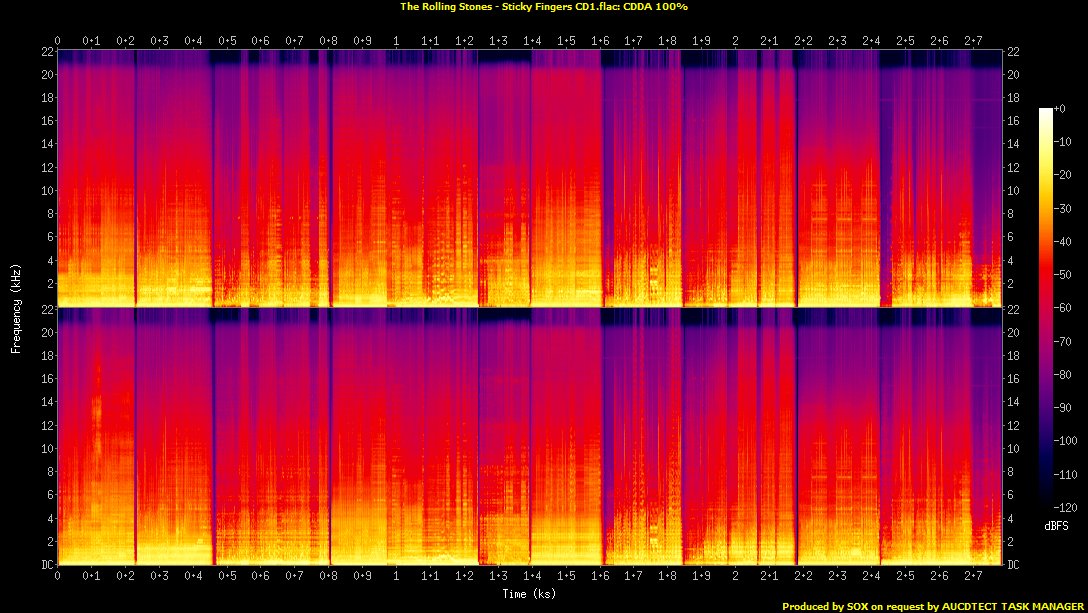Click the 0.5 tick on bottom time axis
Image resolution: width=1088 pixels, height=613 pixels.
[227, 577]
